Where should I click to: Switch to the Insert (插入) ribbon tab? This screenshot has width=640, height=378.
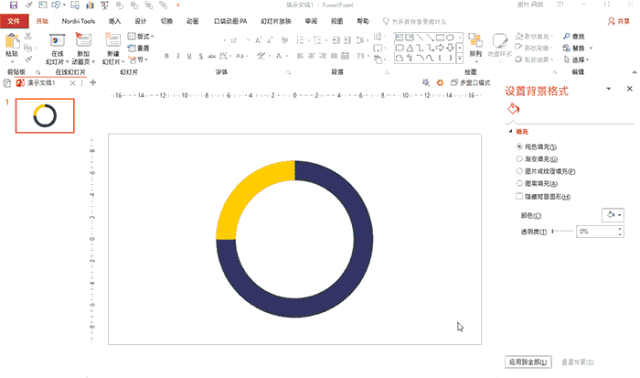[x=114, y=21]
